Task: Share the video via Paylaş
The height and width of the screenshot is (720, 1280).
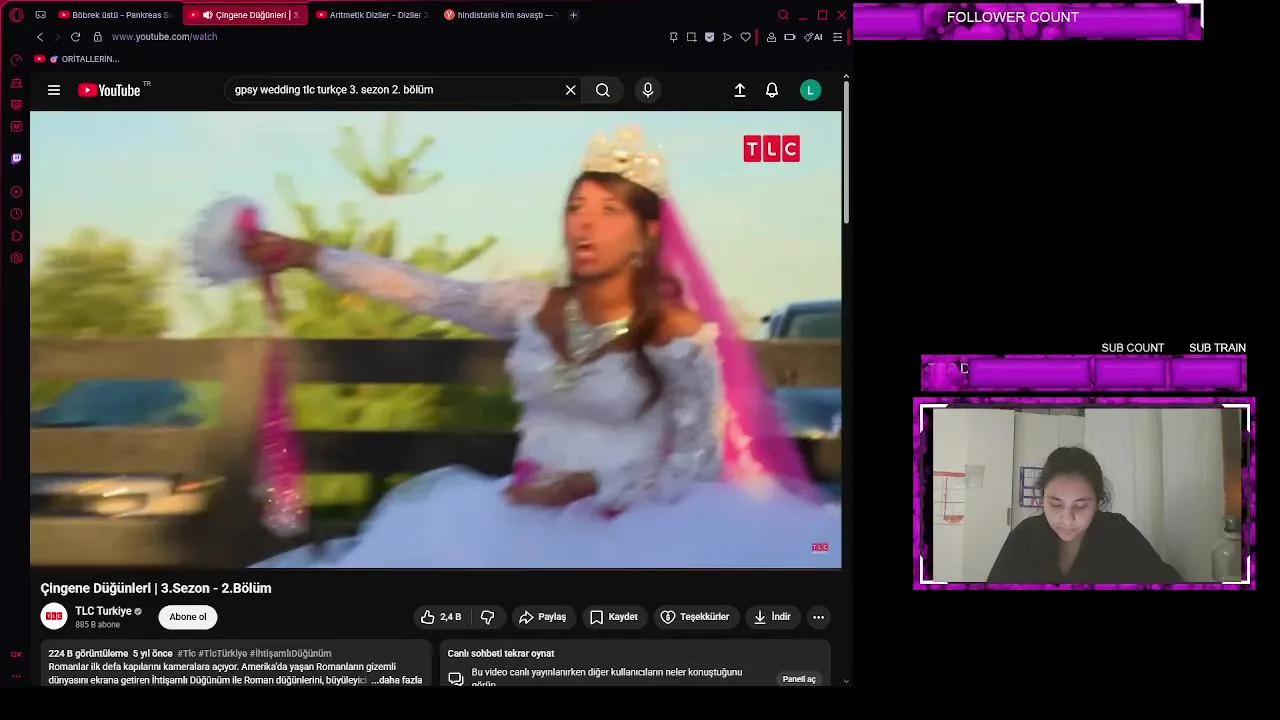Action: [543, 617]
